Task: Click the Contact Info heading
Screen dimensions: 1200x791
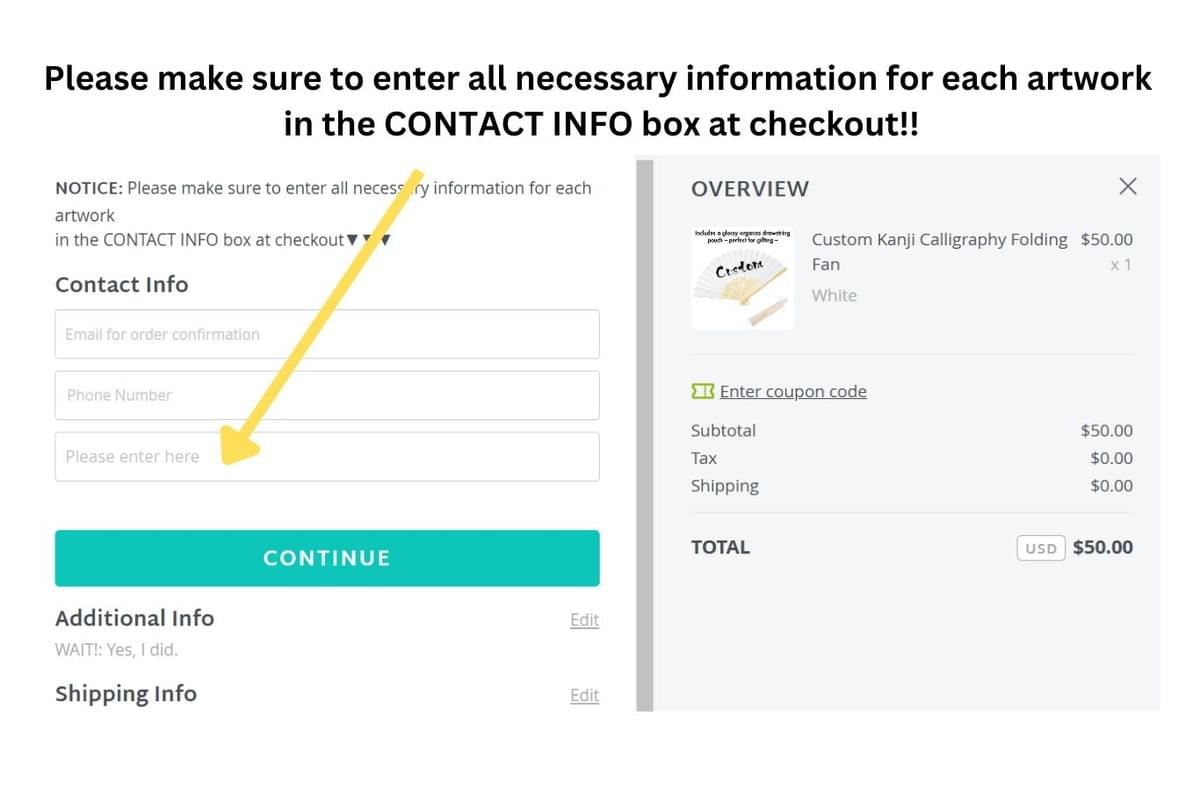Action: tap(121, 284)
